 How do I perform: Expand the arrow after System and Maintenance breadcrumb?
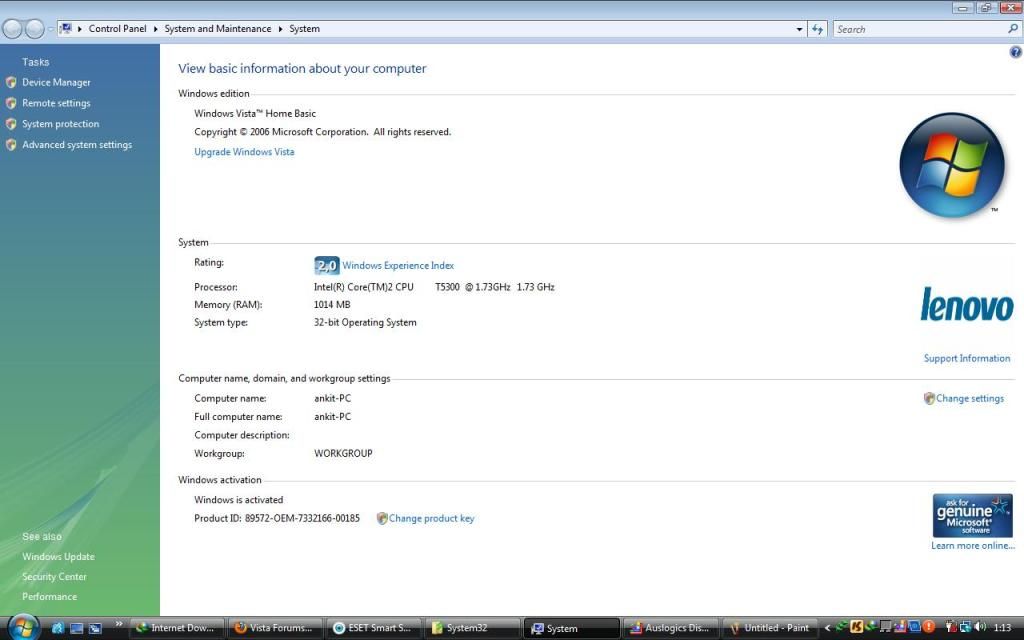tap(280, 29)
